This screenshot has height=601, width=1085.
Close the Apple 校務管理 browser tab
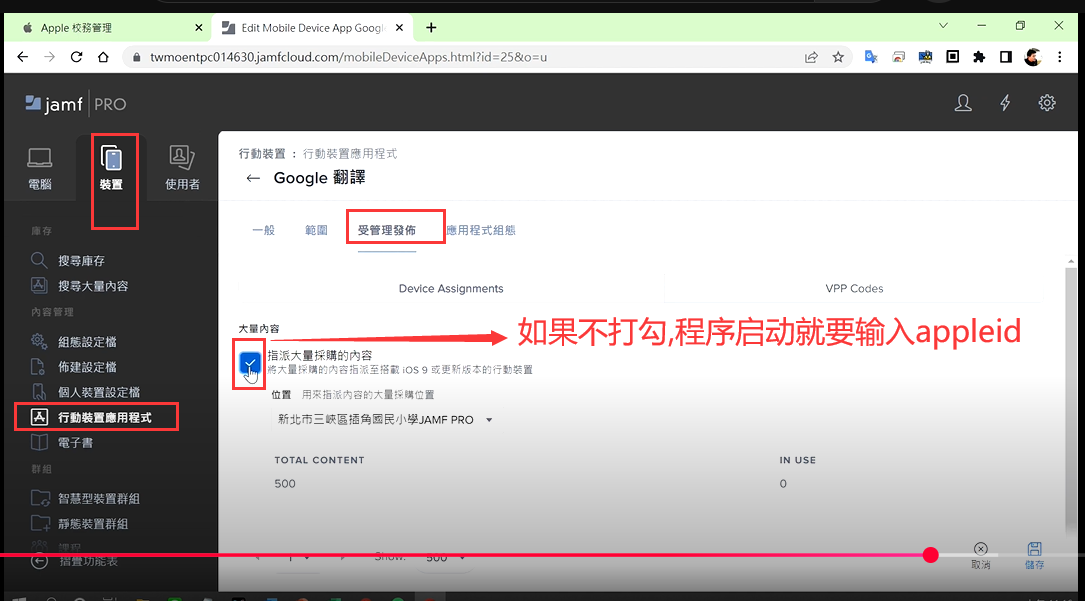coord(199,28)
